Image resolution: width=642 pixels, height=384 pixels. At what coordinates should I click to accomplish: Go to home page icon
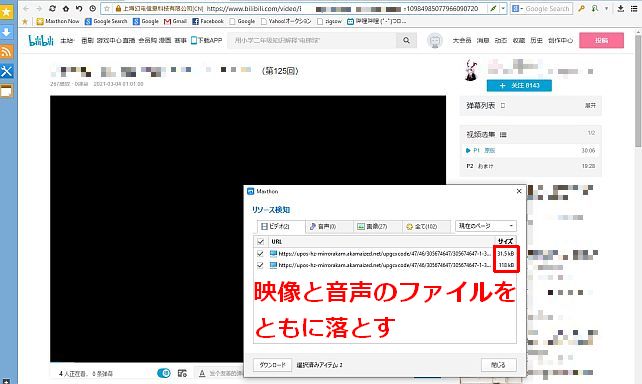(66, 8)
